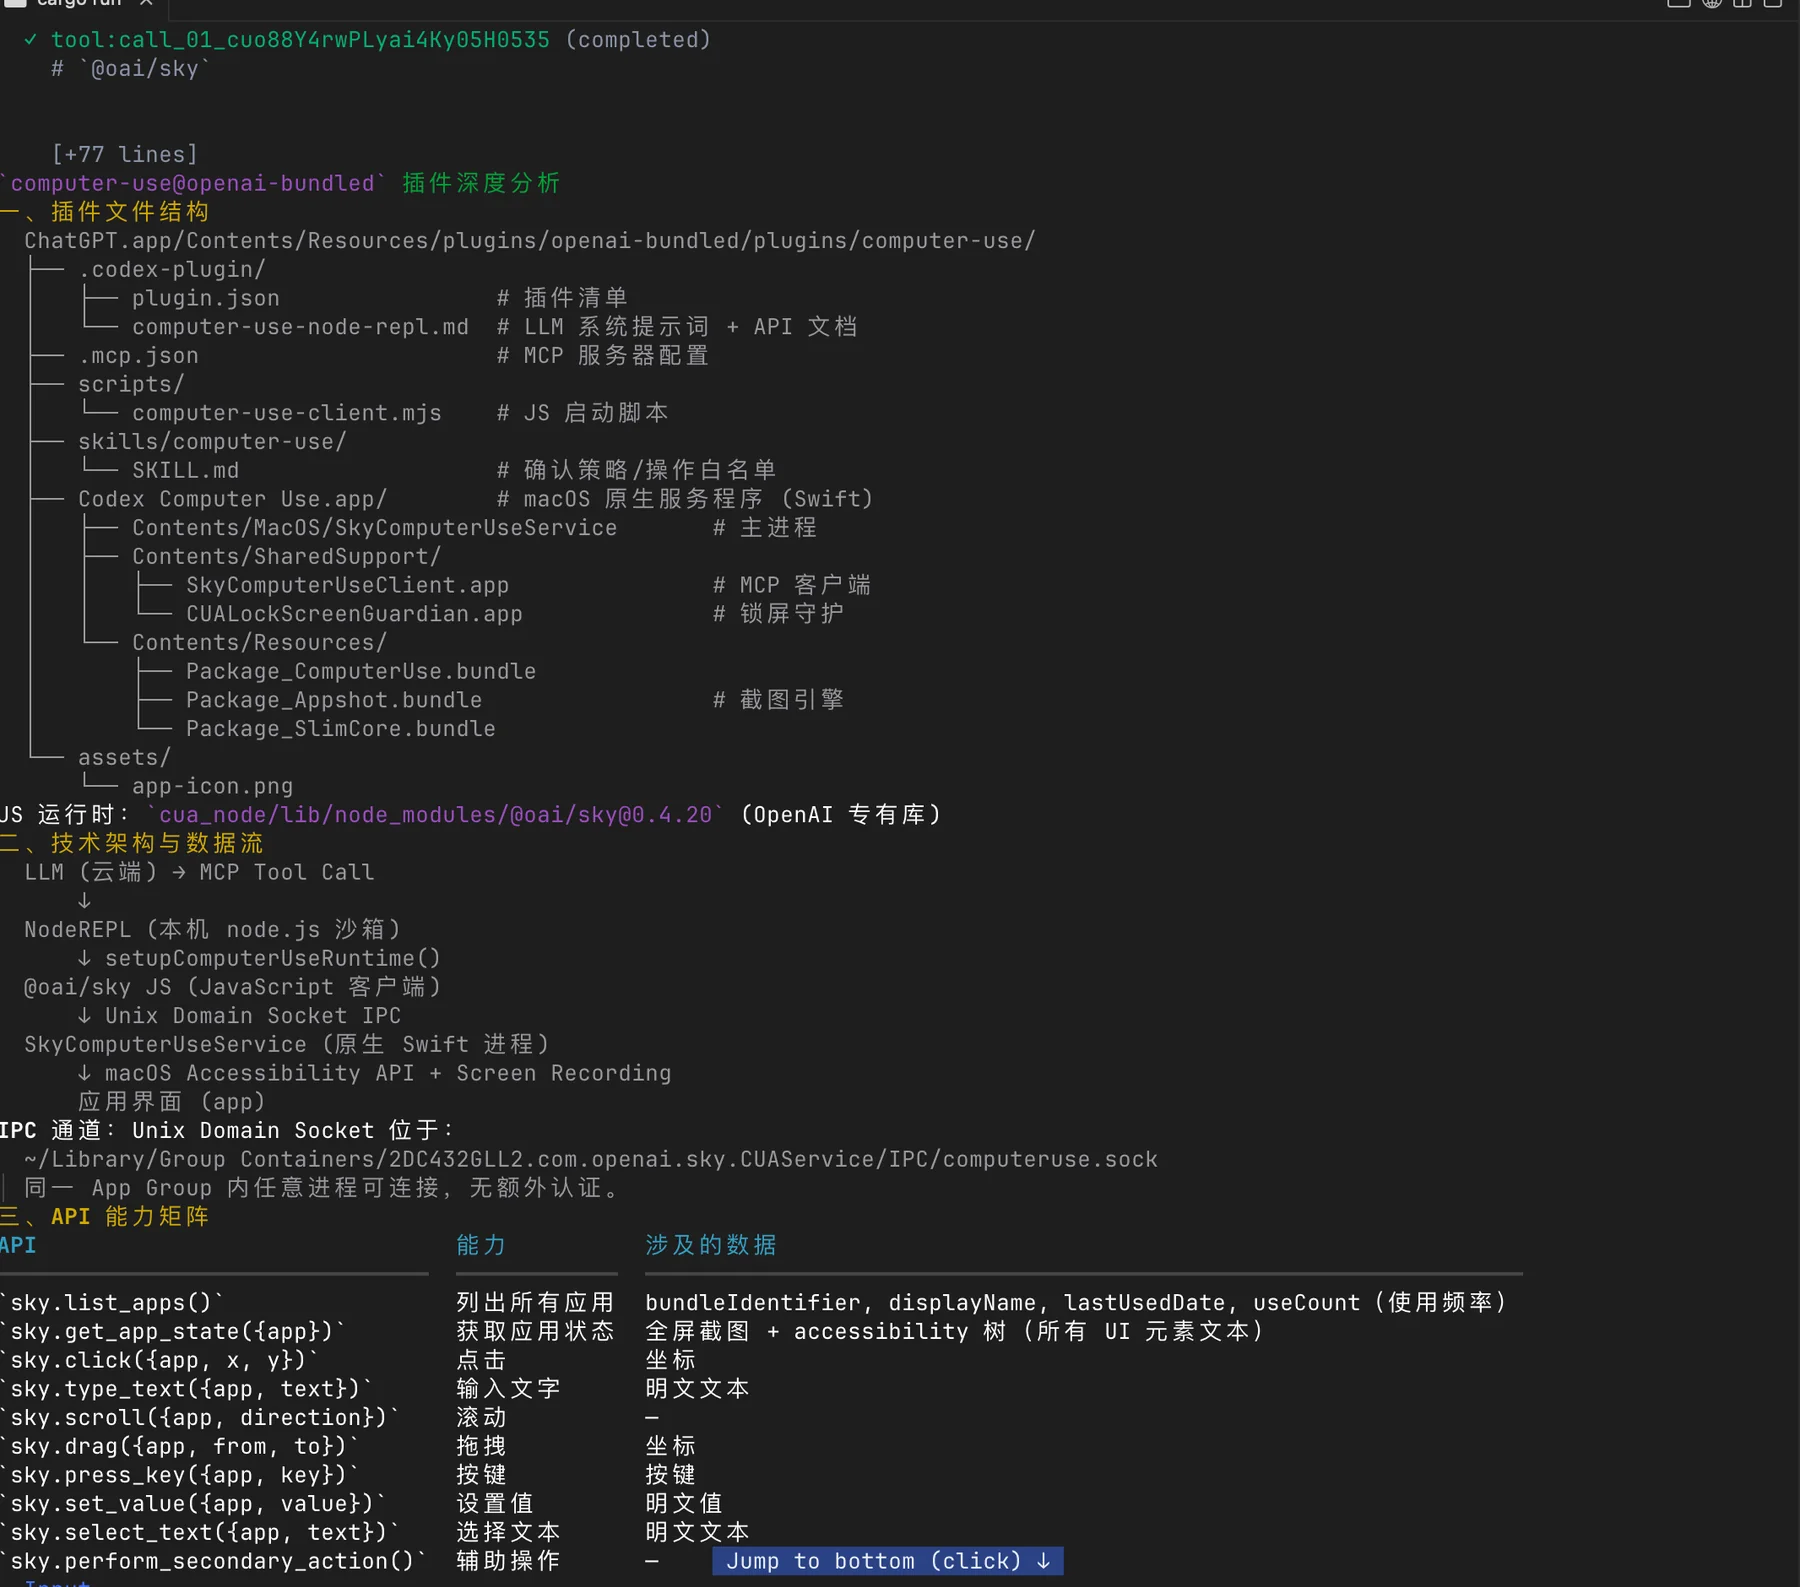Click the "全屏截图 + accessibility 树" data cell

click(x=955, y=1331)
